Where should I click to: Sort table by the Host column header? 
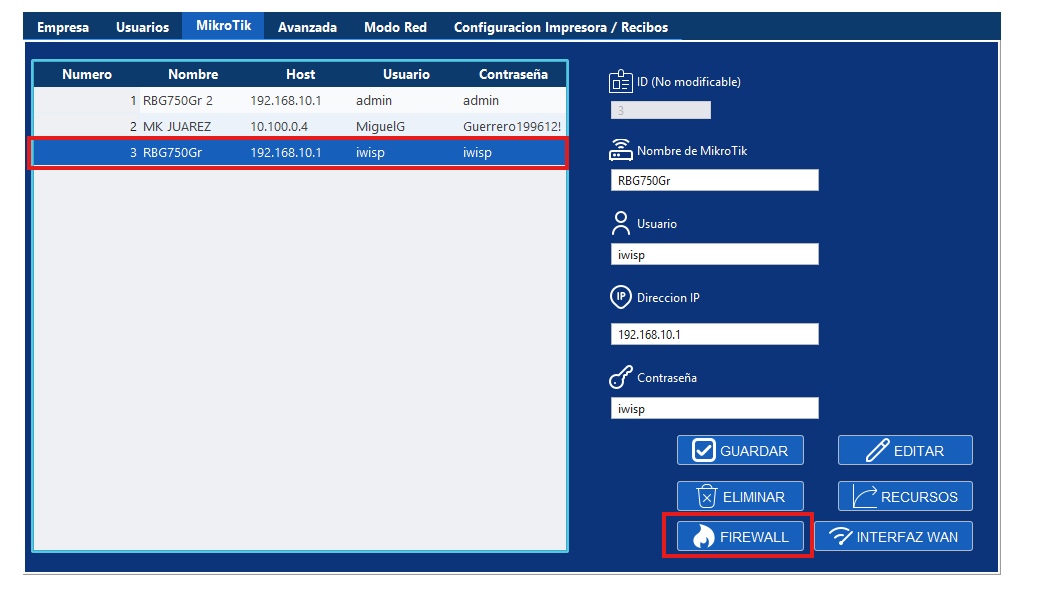tap(300, 75)
